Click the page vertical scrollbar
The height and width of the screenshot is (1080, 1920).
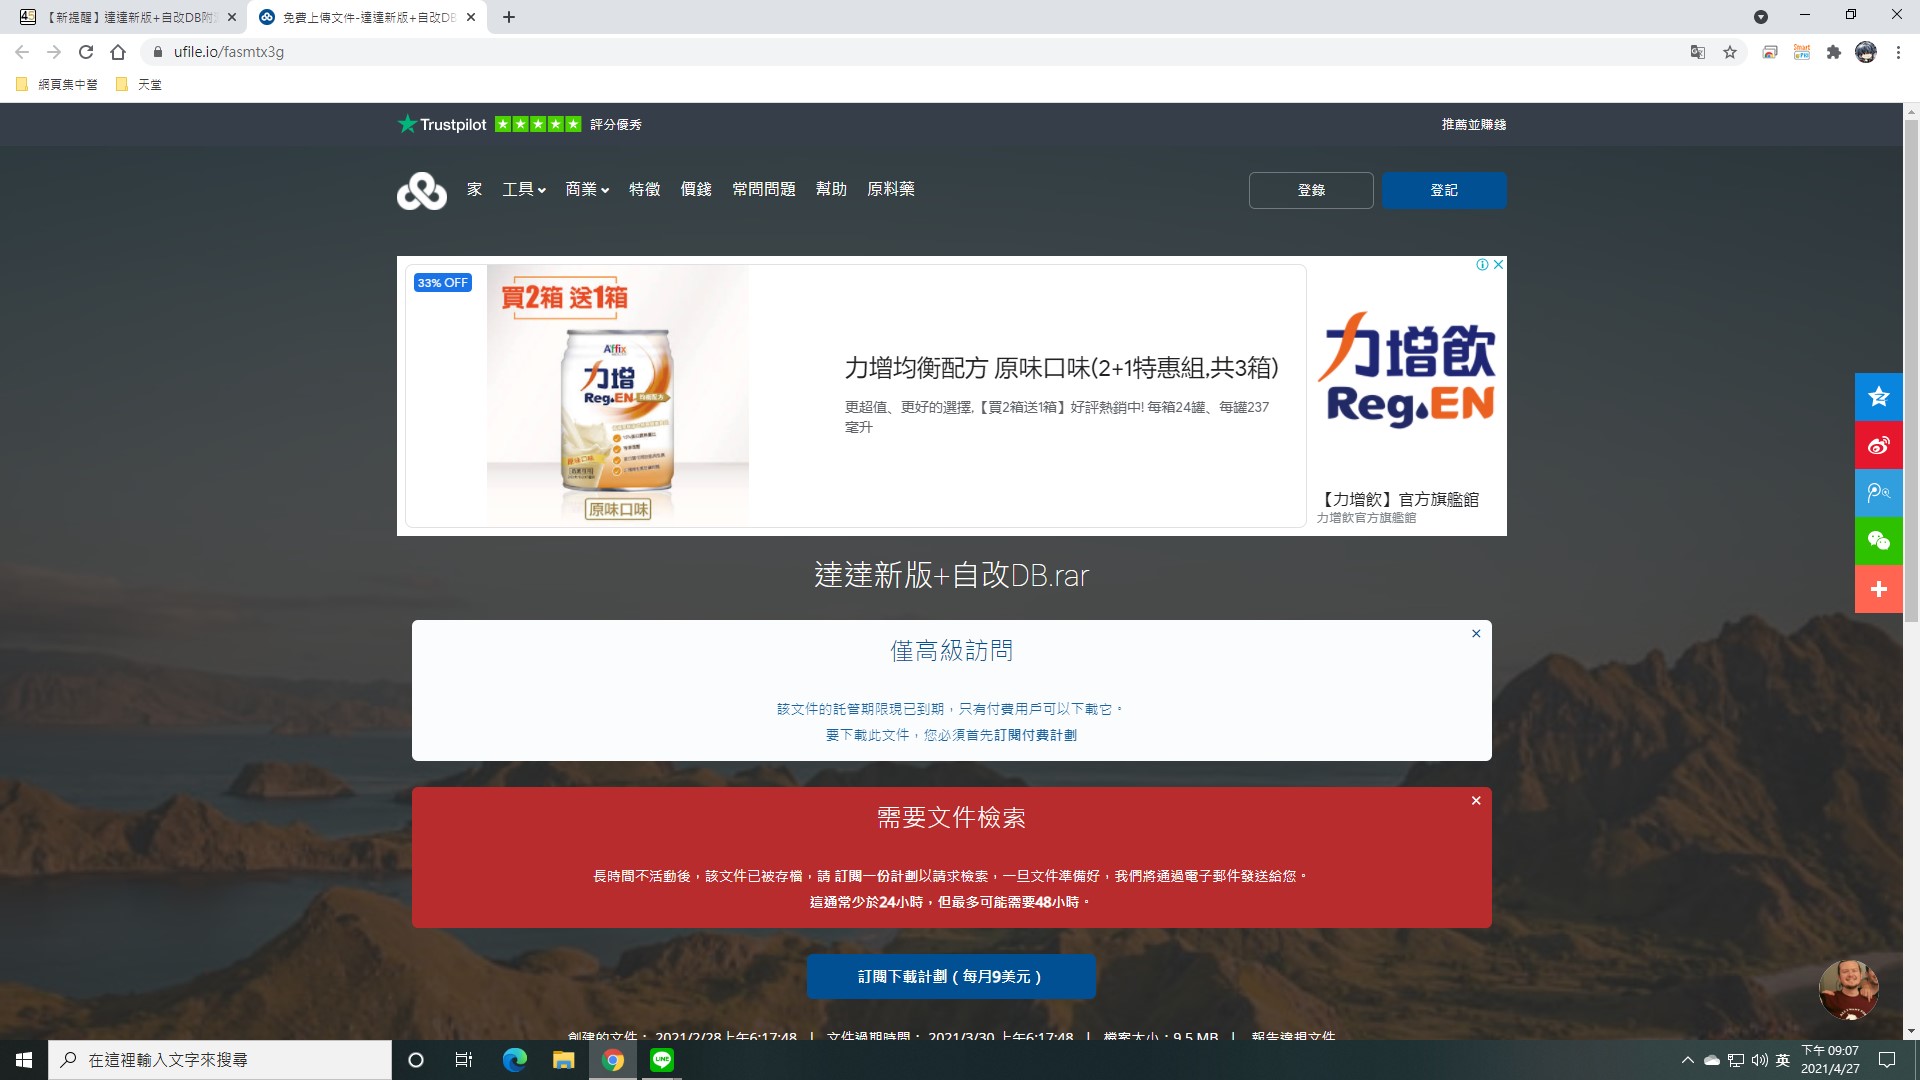pyautogui.click(x=1911, y=370)
